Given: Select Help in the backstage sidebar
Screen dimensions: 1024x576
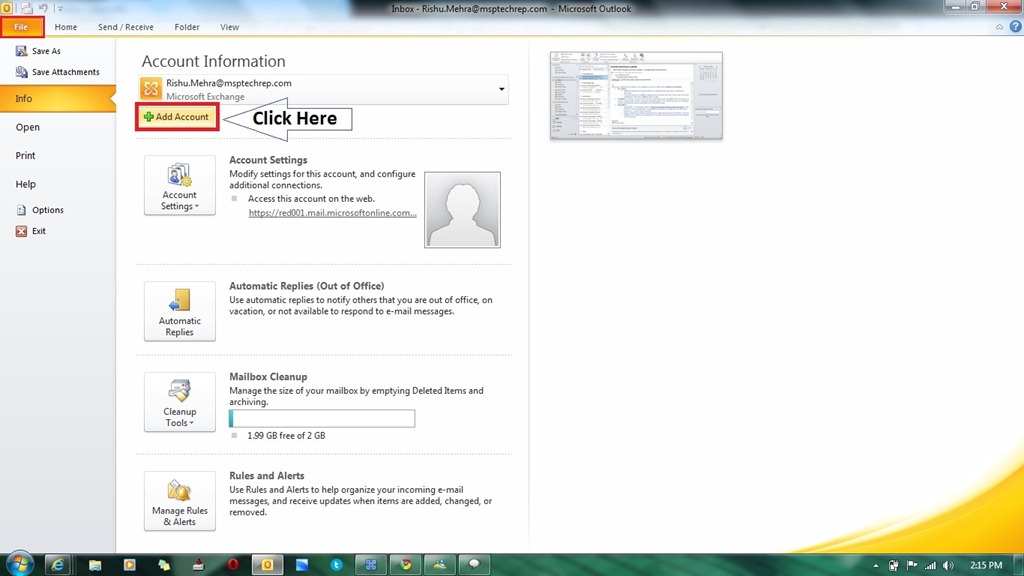Looking at the screenshot, I should (25, 184).
